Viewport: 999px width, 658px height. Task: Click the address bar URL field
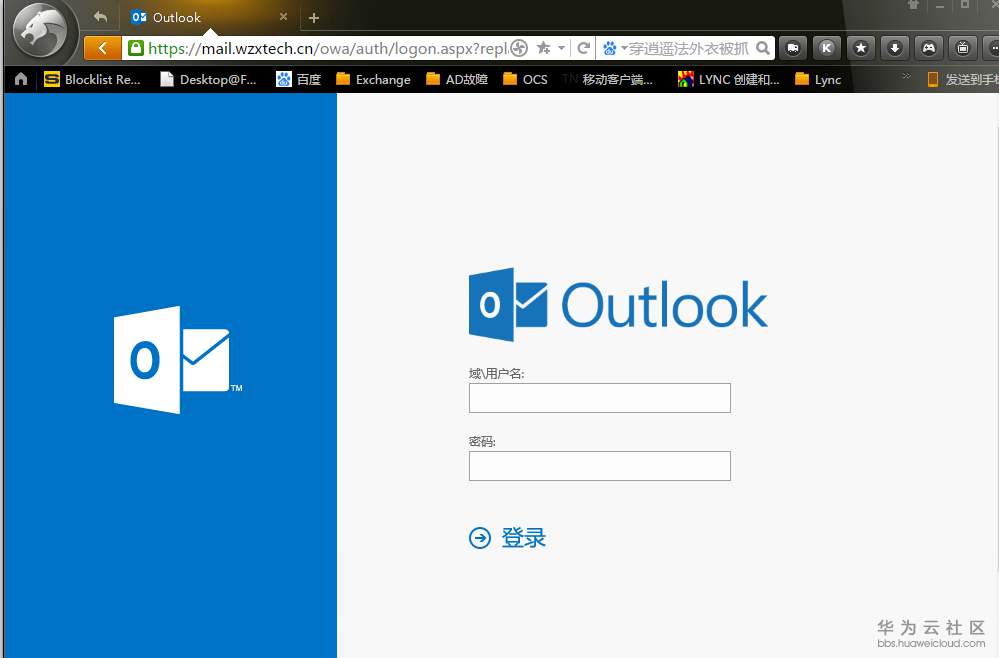click(327, 48)
